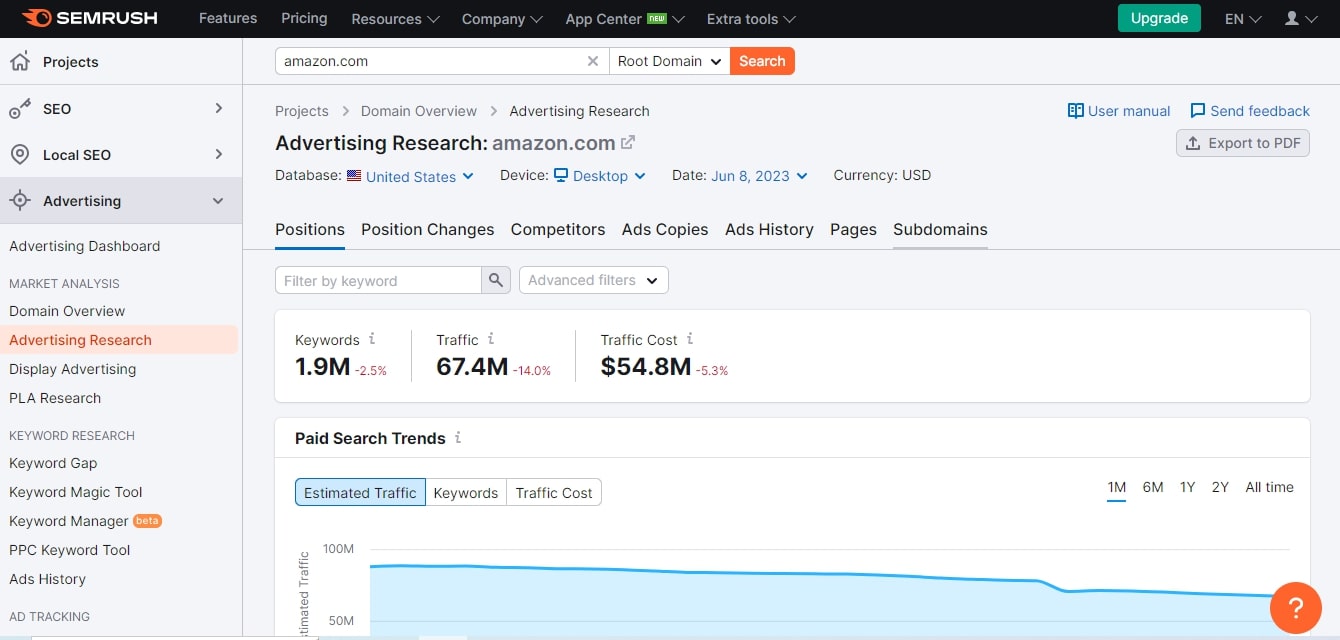Switch to the Positions tab

[310, 229]
